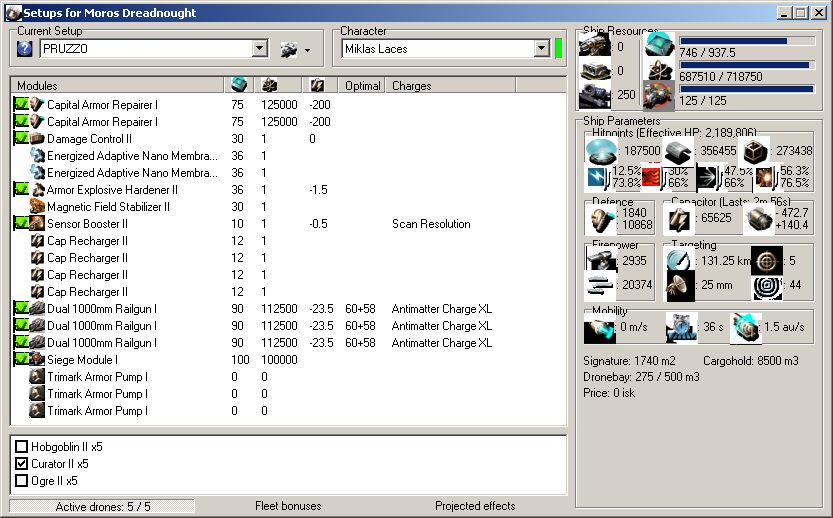
Task: Toggle Armor Explosive Hardener II checkmark
Action: point(21,189)
